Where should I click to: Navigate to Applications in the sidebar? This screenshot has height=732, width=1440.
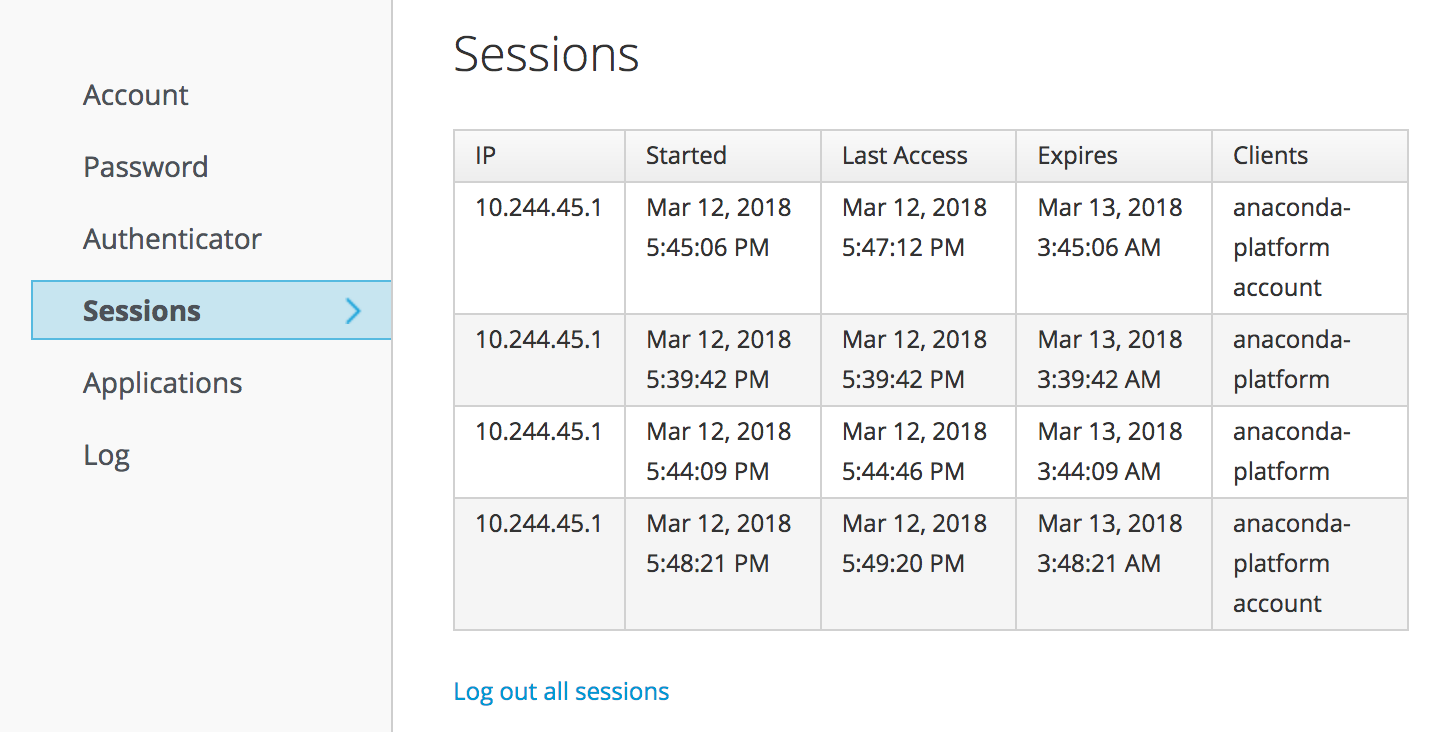coord(162,383)
